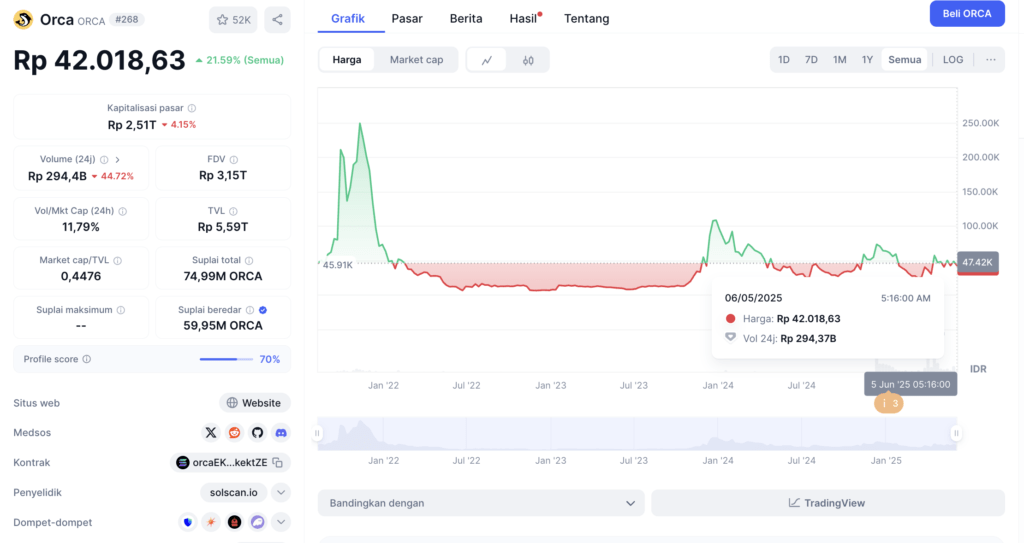Set chart range to 1D
This screenshot has height=543, width=1024.
point(784,59)
